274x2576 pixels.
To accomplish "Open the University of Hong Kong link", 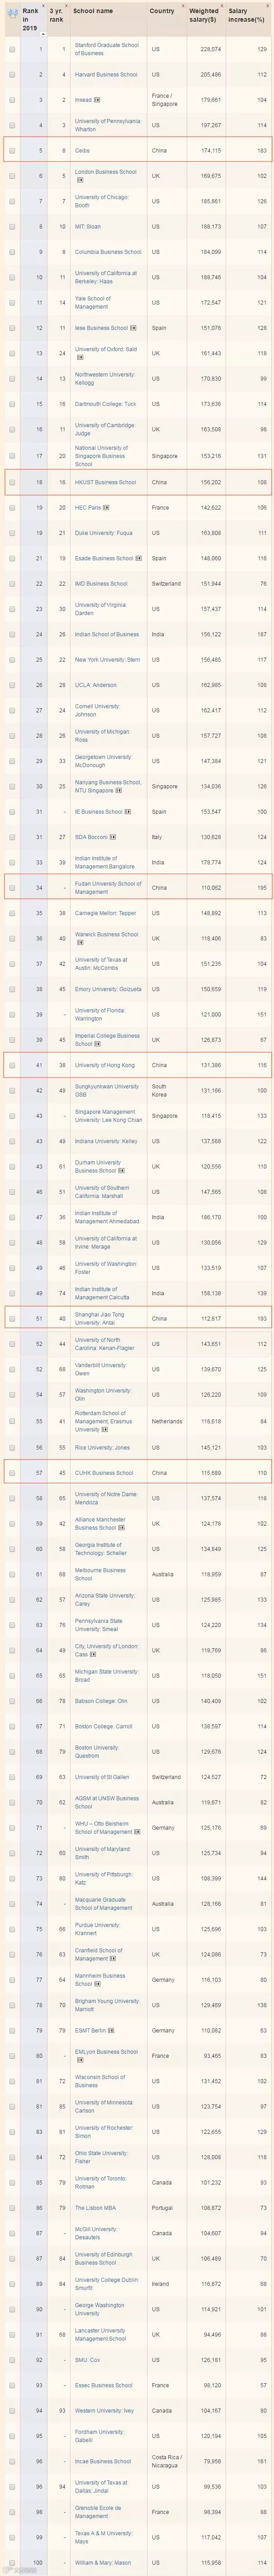I will 104,1066.
